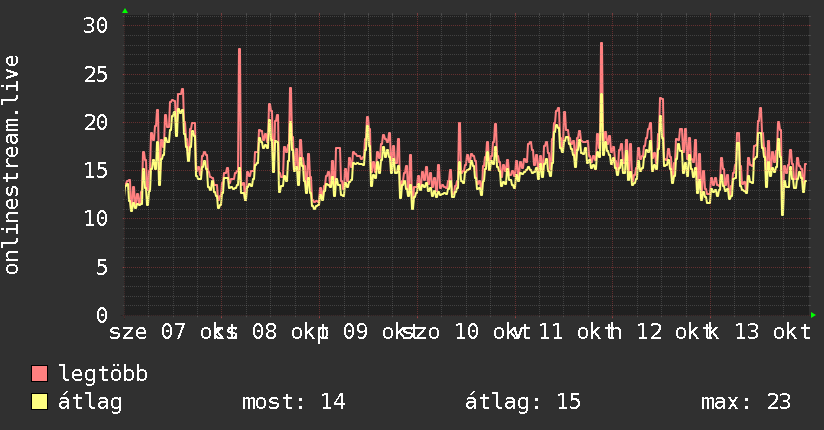Click the y-axis label 5
824x430 pixels.
[x=102, y=267]
